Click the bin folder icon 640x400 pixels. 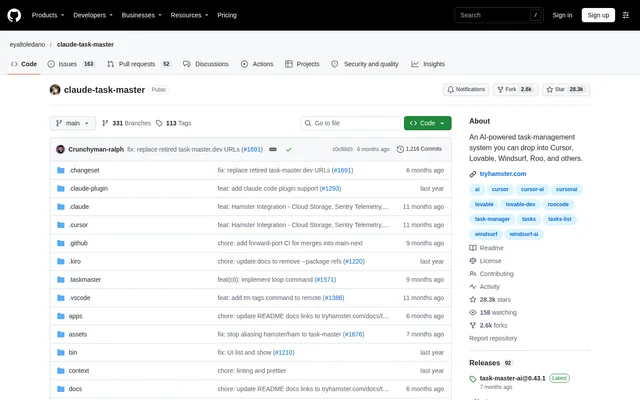click(61, 352)
